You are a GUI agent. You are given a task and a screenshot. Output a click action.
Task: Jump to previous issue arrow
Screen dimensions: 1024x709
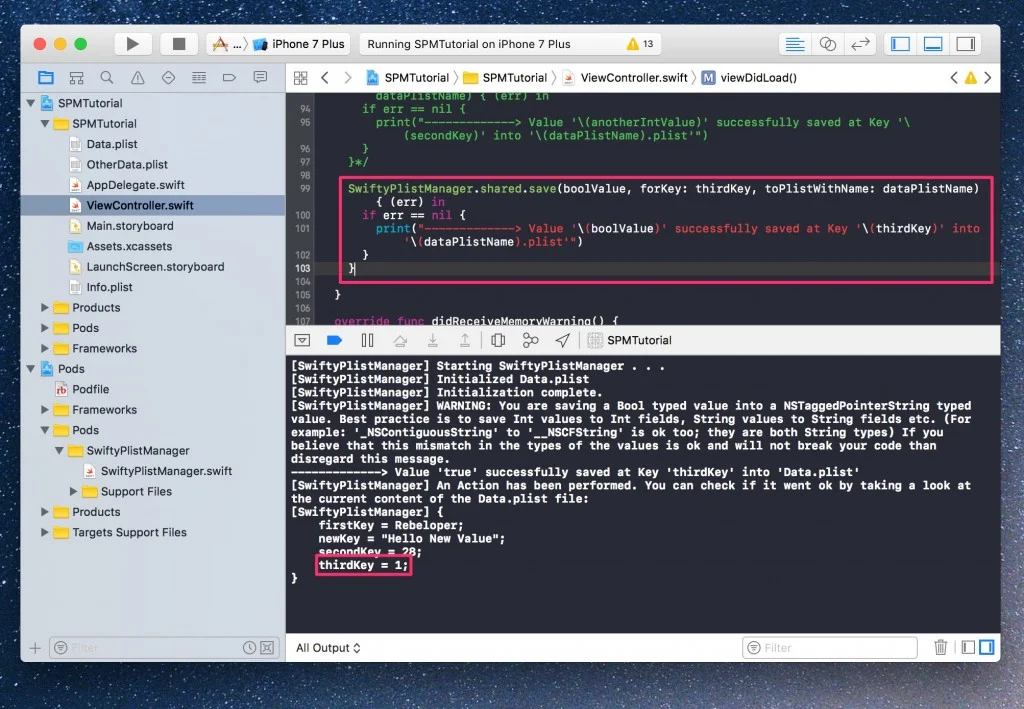click(x=954, y=78)
